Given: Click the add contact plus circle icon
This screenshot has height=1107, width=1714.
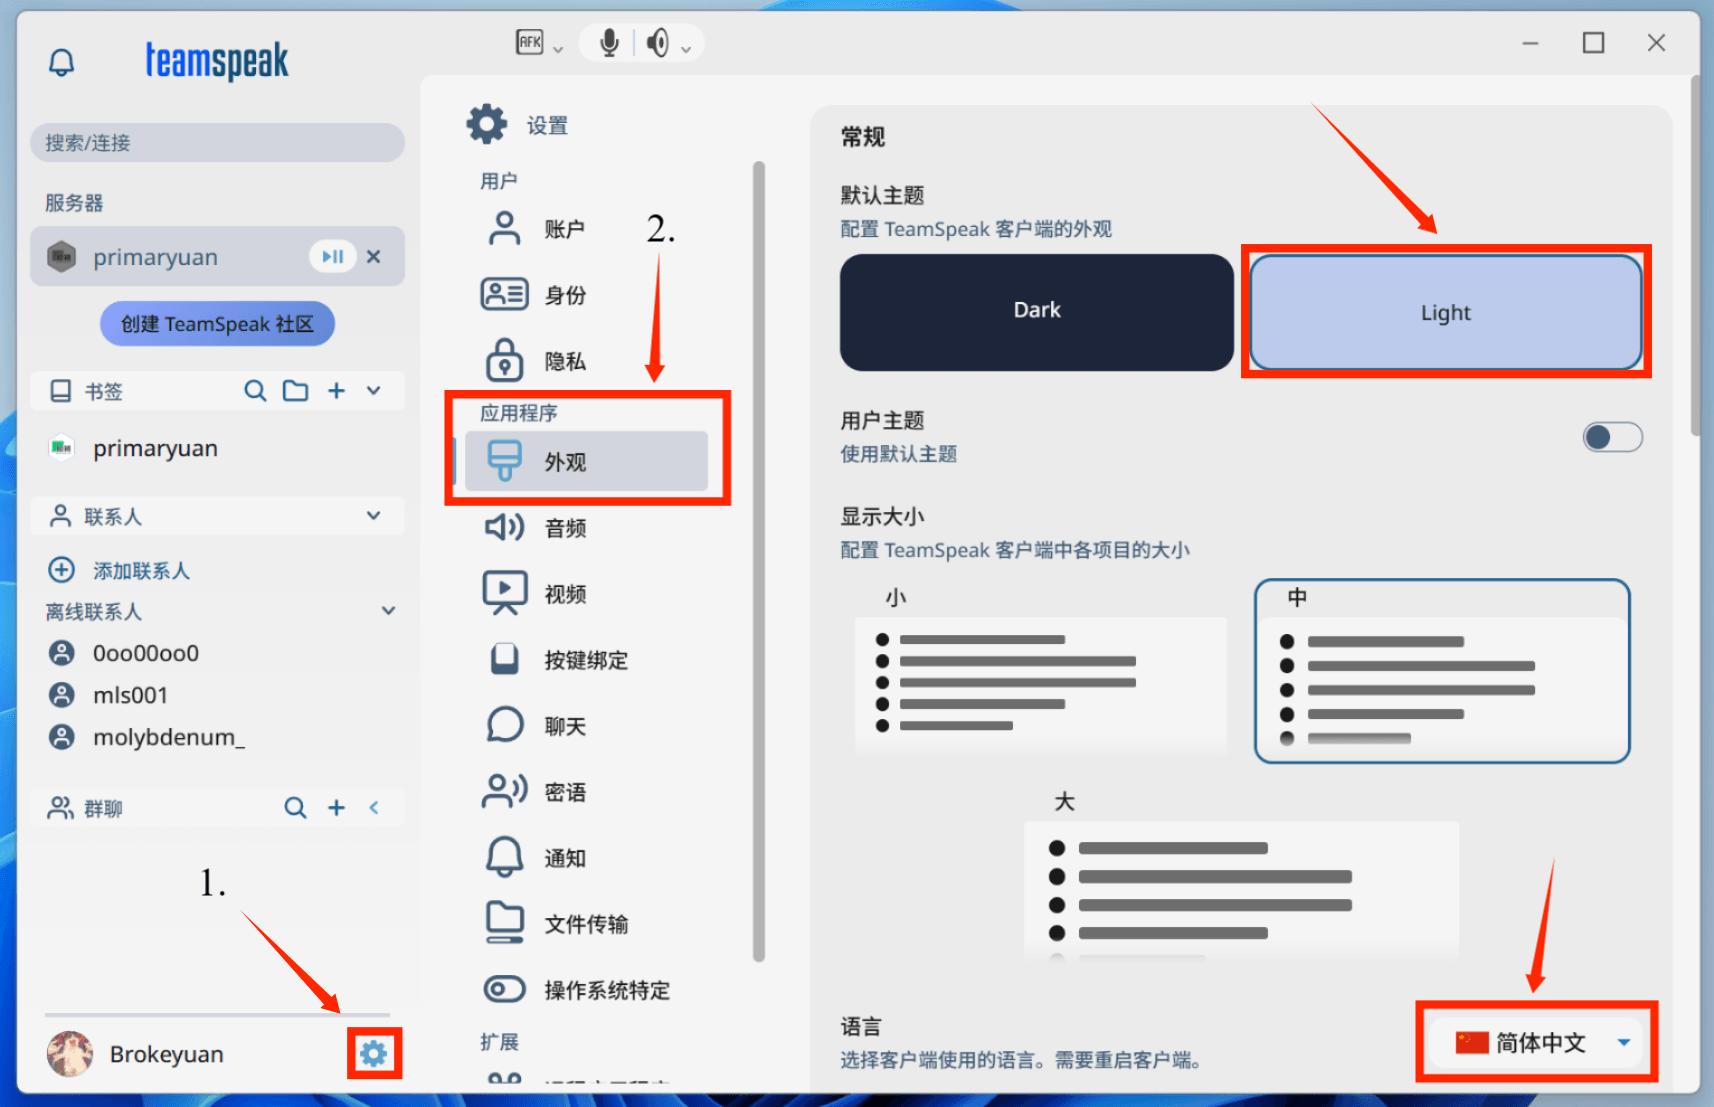Looking at the screenshot, I should pos(62,570).
